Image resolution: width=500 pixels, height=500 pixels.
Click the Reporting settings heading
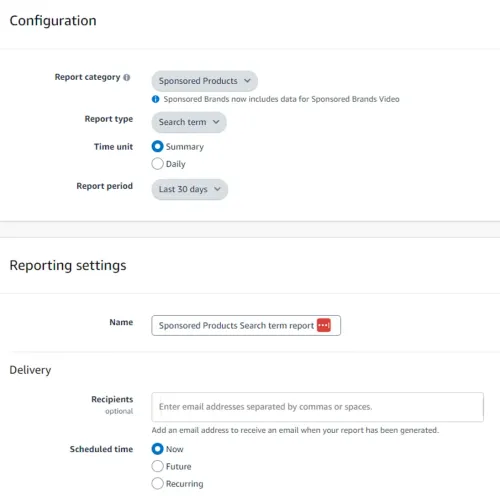coord(68,266)
